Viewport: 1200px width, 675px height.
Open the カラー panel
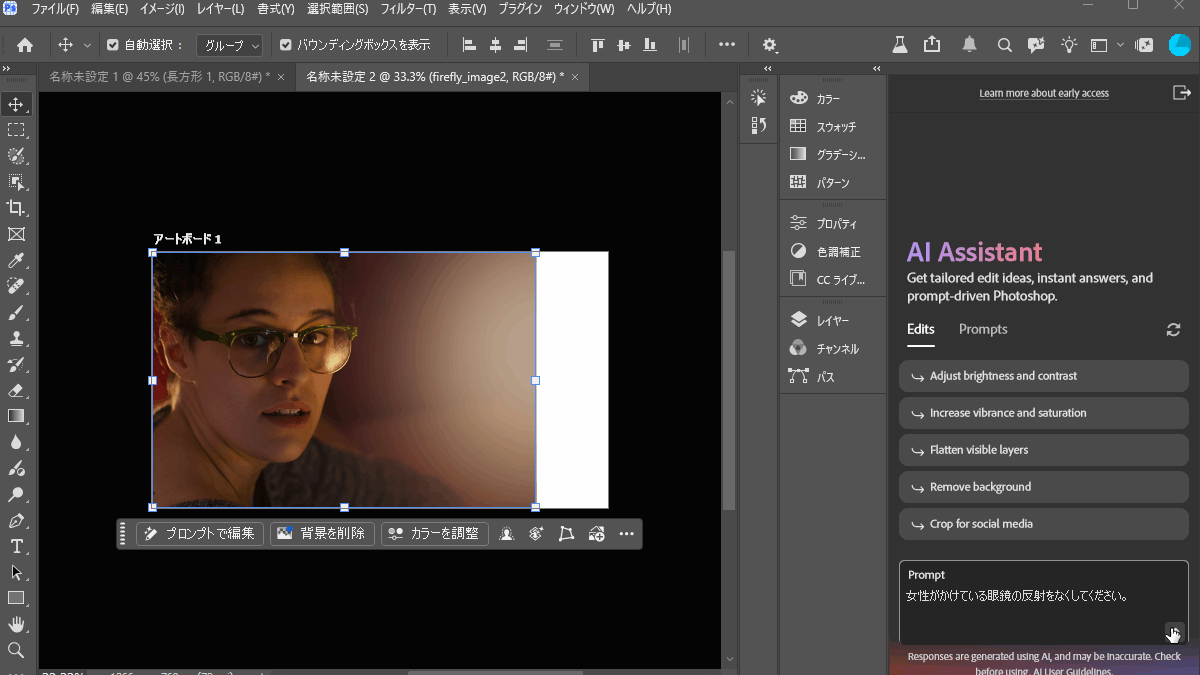click(x=826, y=98)
